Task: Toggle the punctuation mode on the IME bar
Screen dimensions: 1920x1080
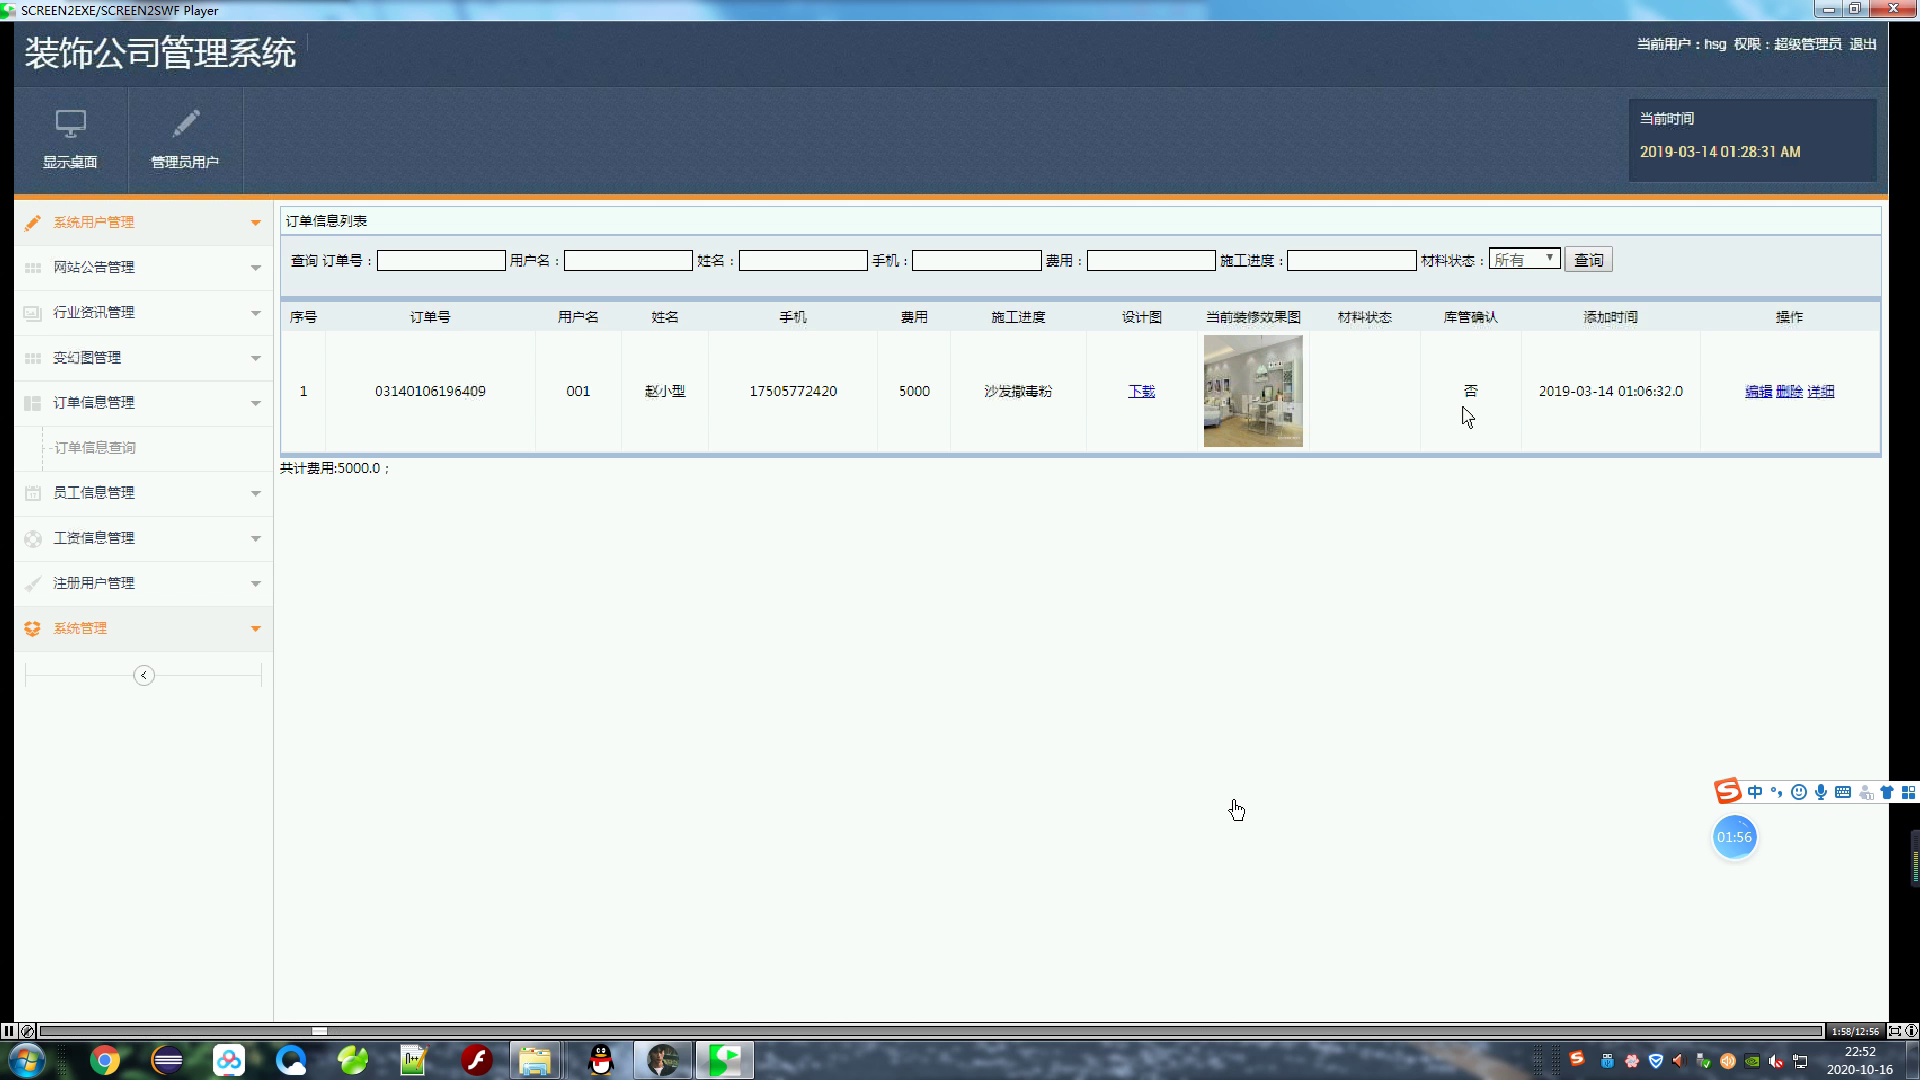Action: click(1777, 792)
